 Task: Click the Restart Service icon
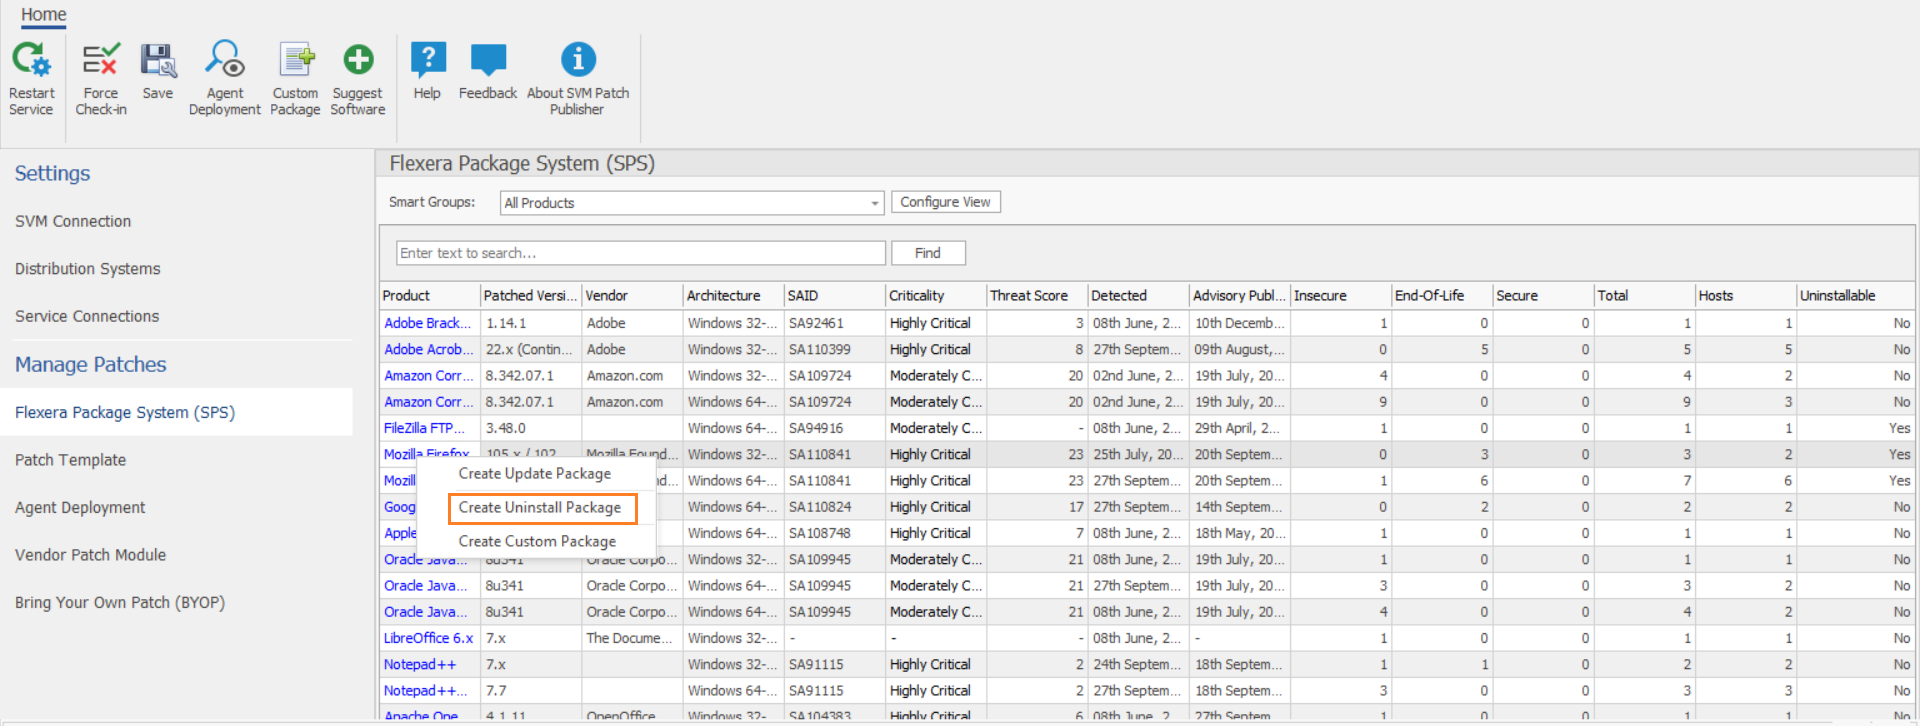[x=31, y=62]
